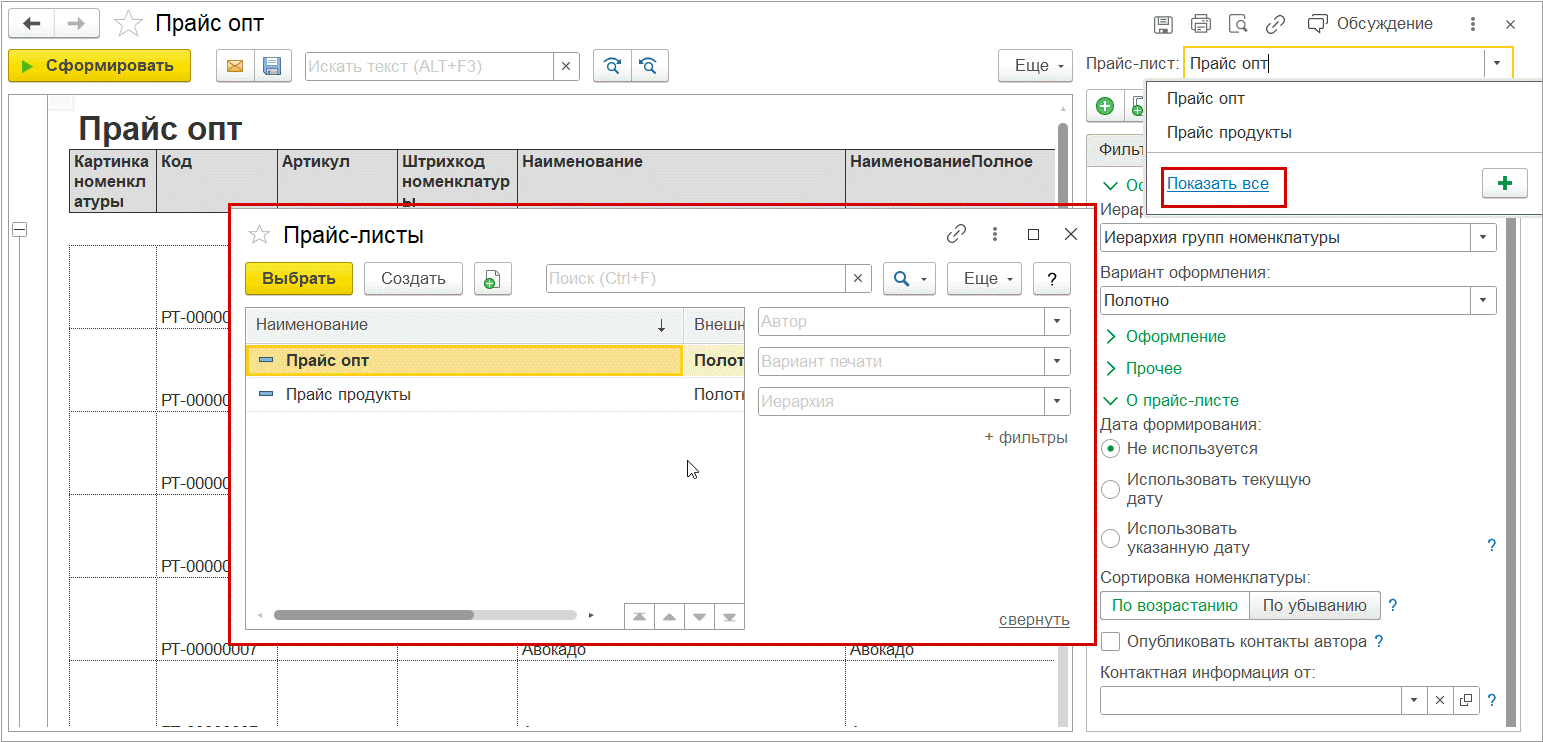The image size is (1543, 742).
Task: Click the Сформировать button
Action: pos(99,66)
